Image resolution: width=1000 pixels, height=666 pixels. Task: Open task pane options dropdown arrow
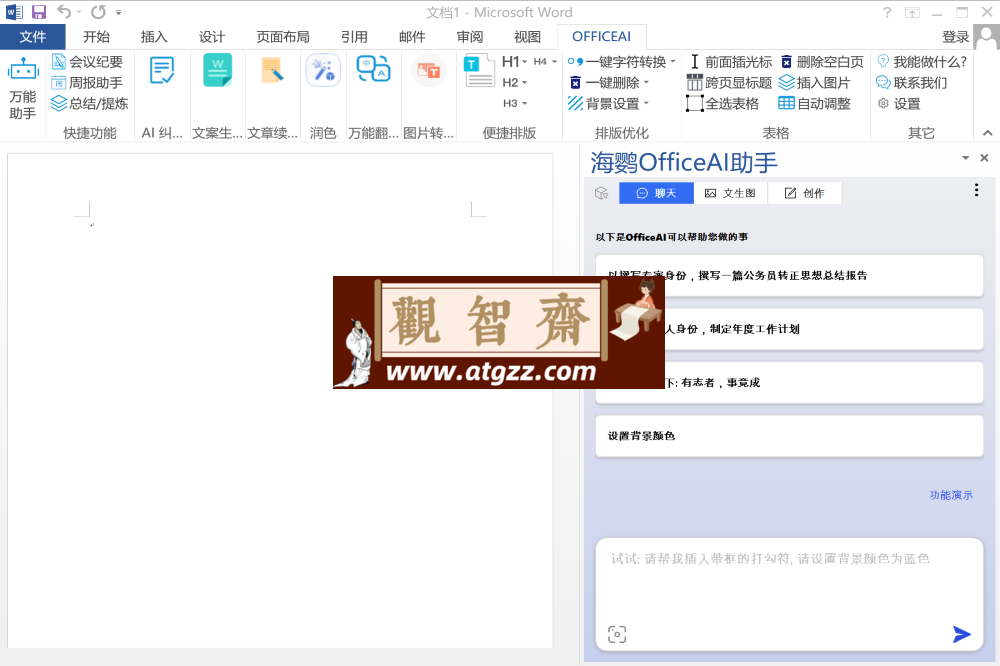pyautogui.click(x=966, y=158)
